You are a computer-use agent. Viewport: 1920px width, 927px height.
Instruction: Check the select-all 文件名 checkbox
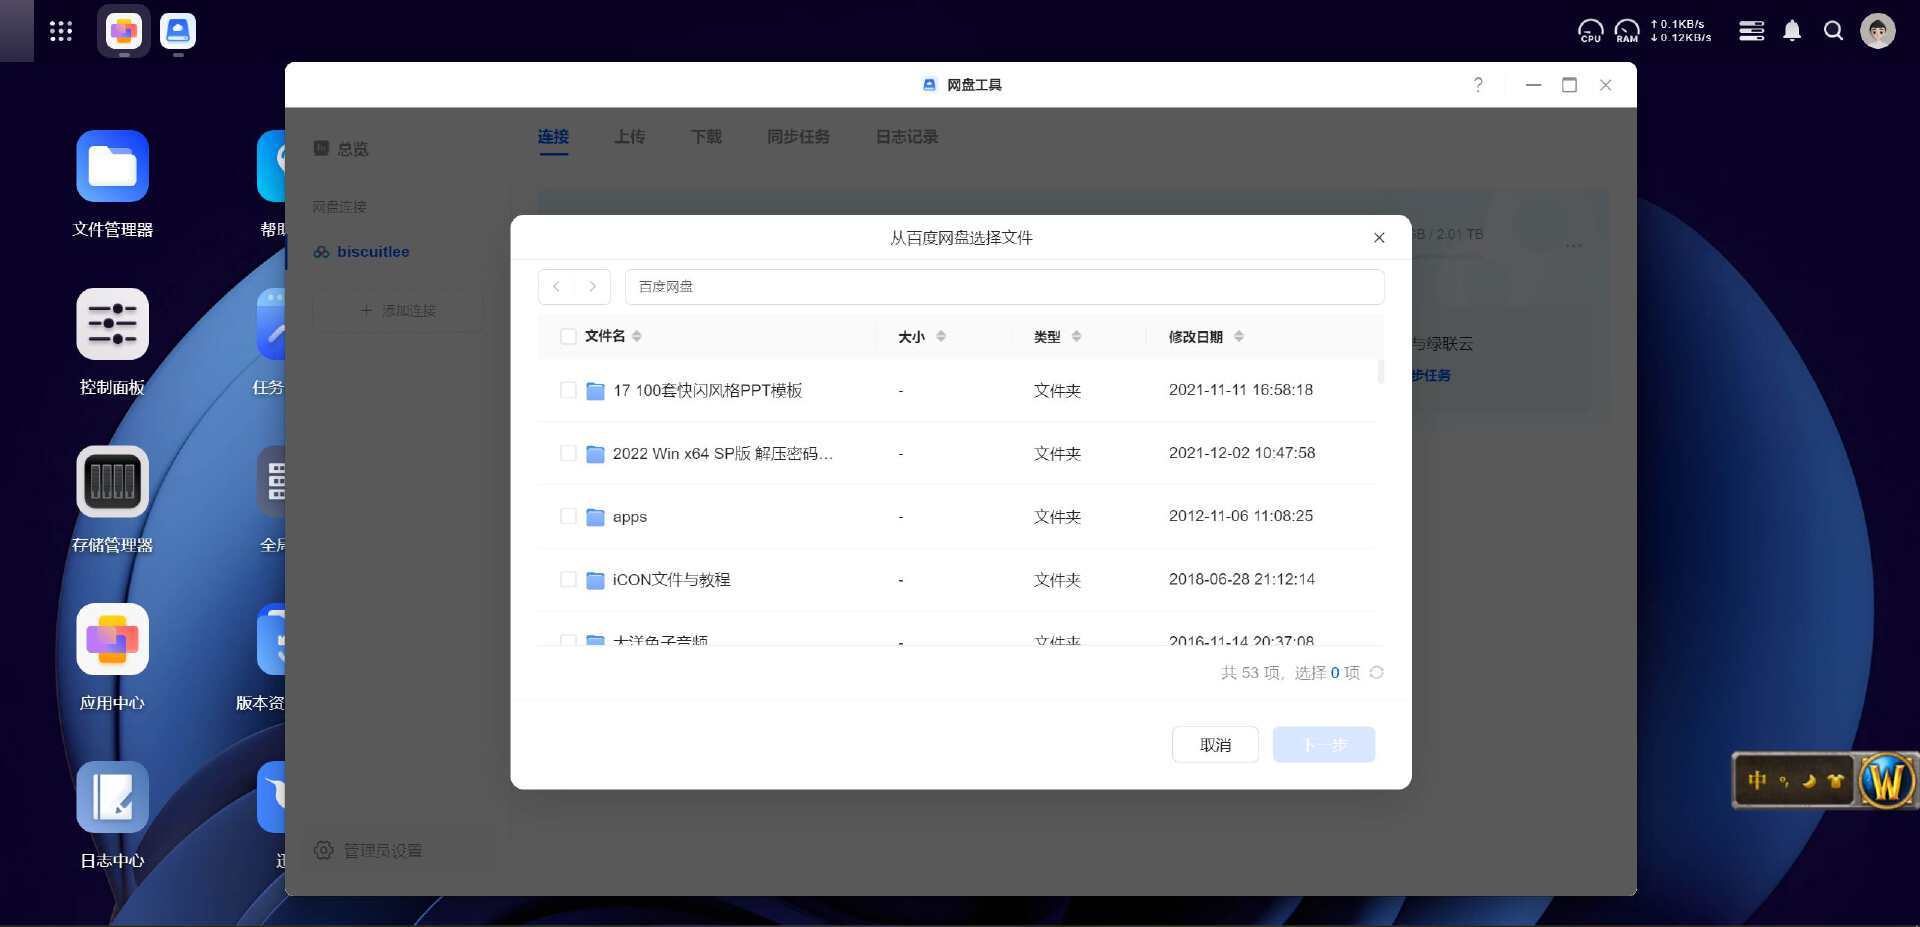[x=568, y=336]
